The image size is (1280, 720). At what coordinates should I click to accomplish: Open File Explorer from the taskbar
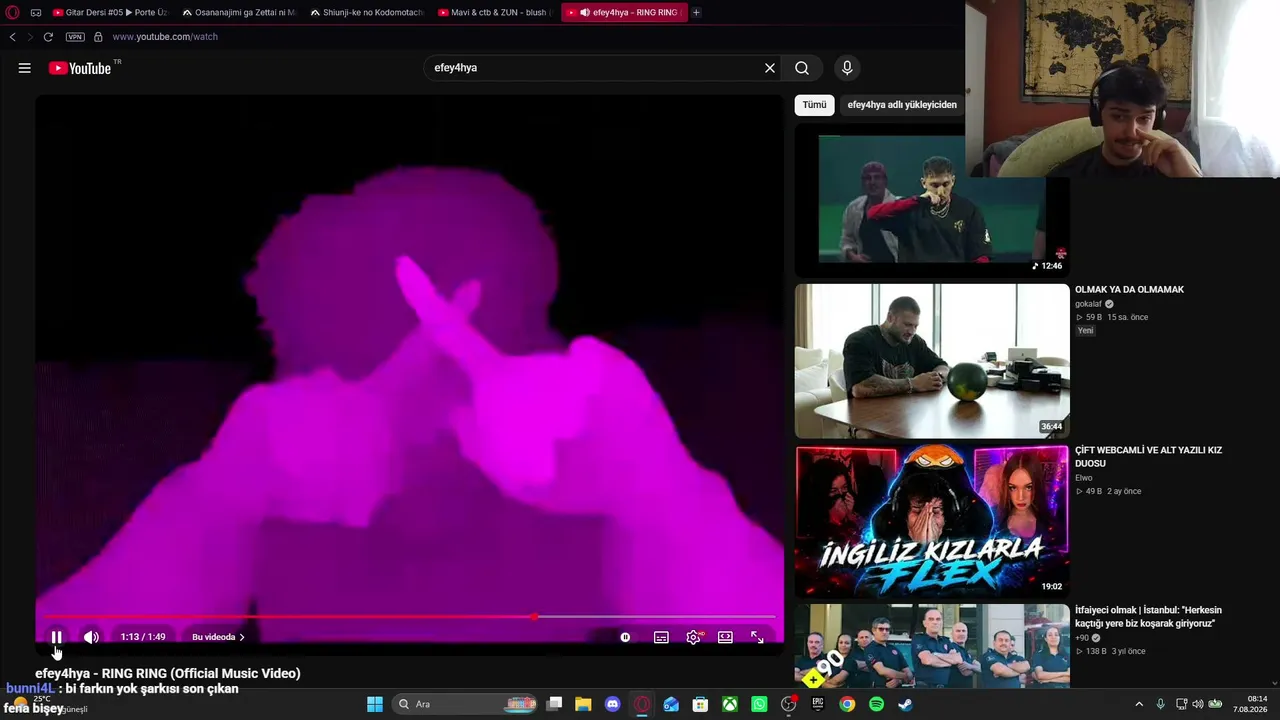(x=583, y=704)
